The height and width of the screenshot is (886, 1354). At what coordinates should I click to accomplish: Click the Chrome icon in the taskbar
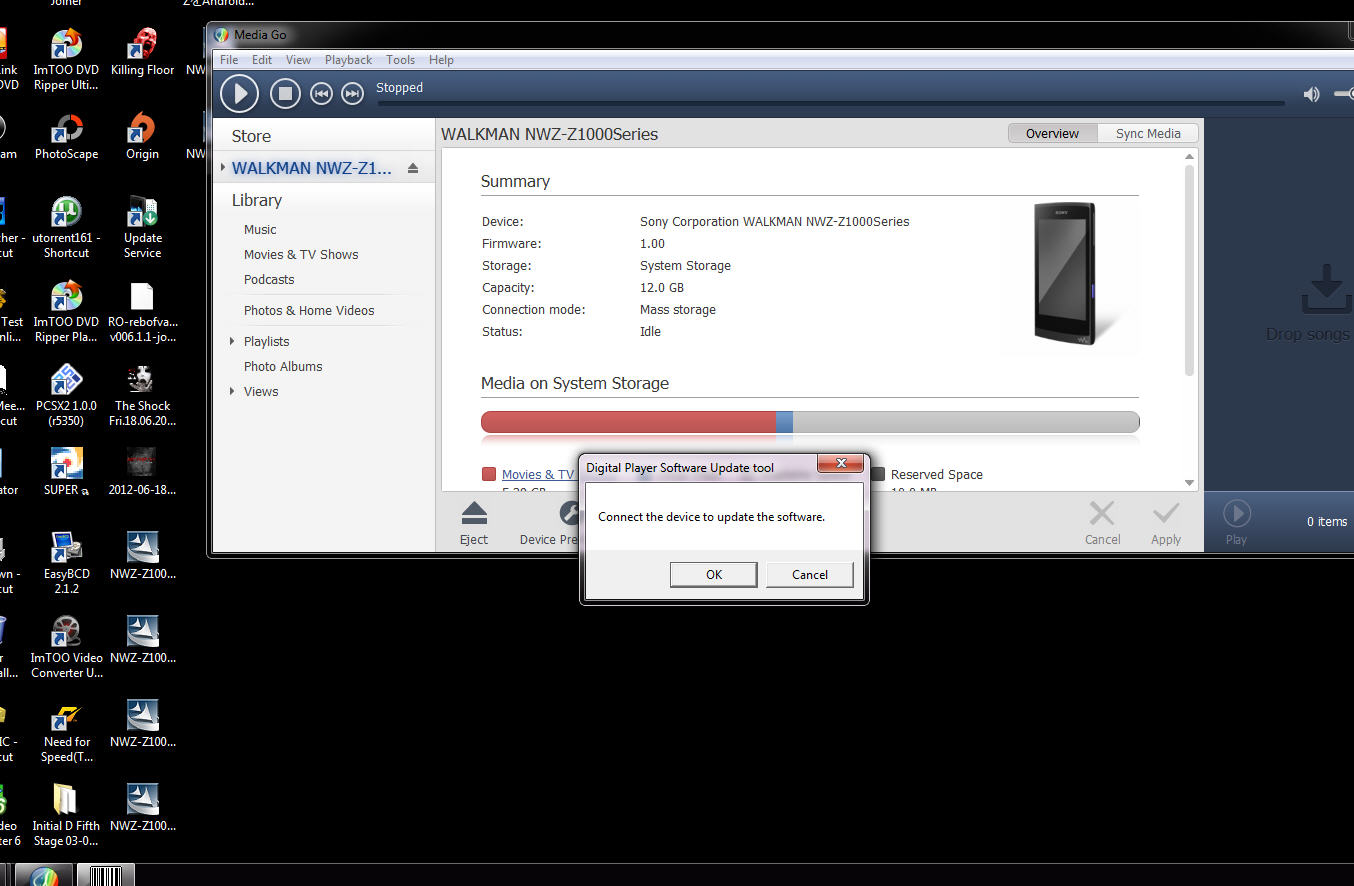point(43,876)
